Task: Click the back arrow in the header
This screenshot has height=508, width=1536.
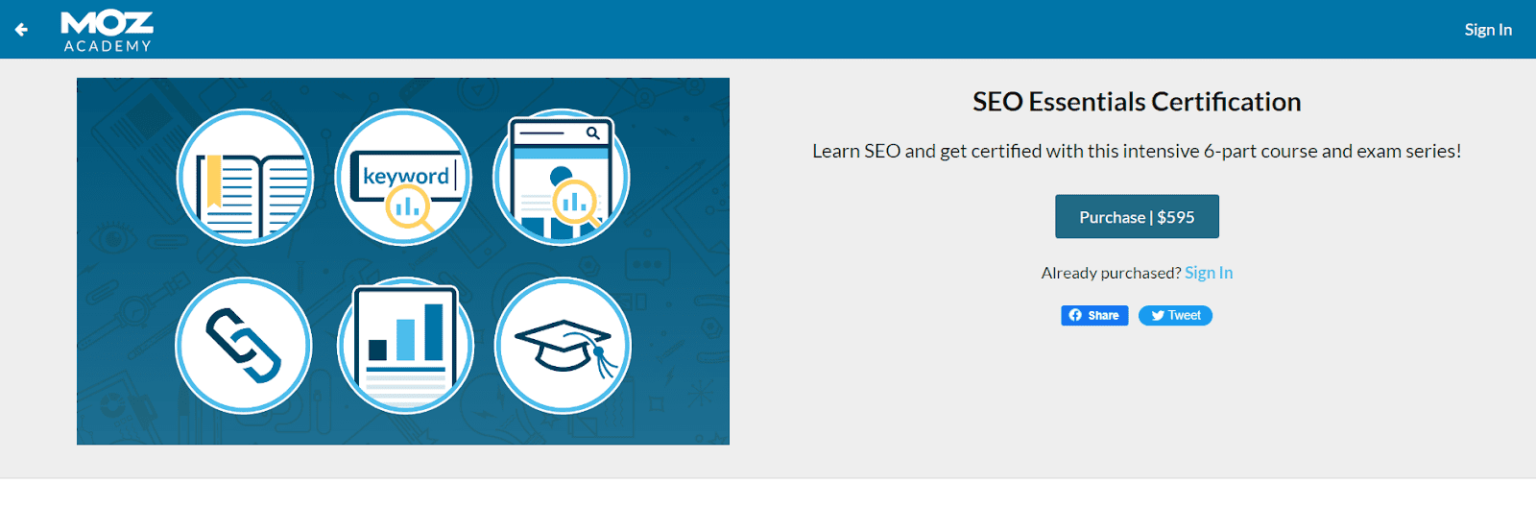Action: pos(21,30)
